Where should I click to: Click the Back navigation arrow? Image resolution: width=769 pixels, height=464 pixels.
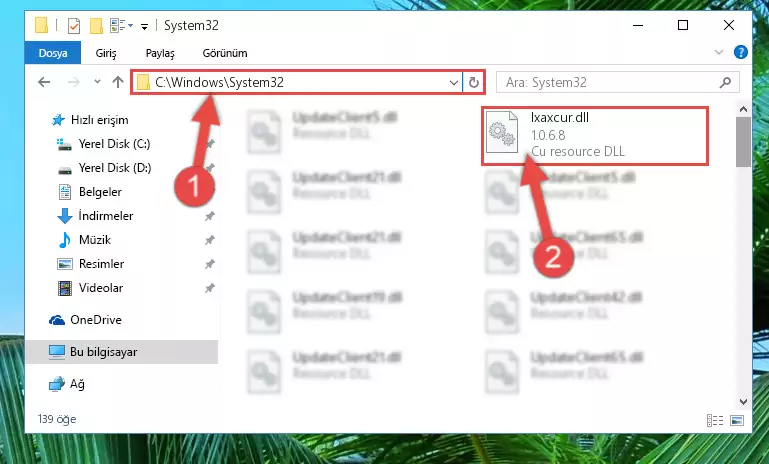[x=44, y=82]
